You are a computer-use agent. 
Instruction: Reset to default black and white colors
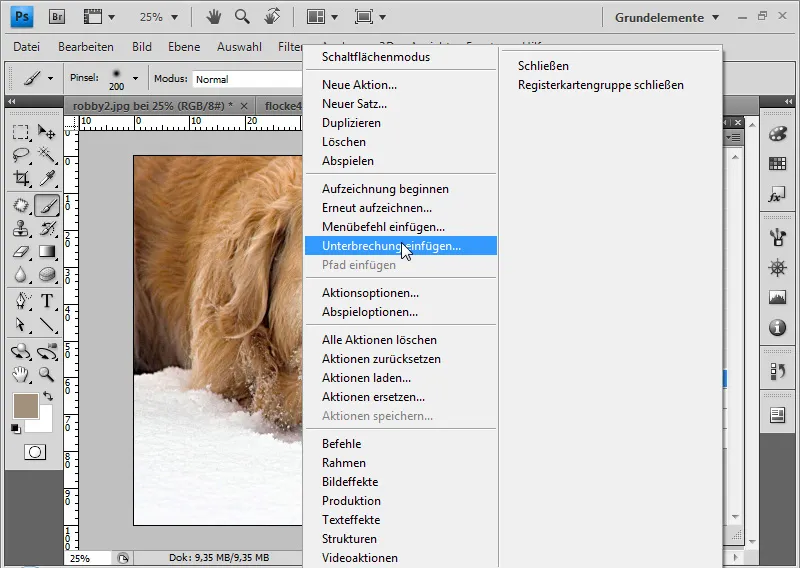[16, 429]
